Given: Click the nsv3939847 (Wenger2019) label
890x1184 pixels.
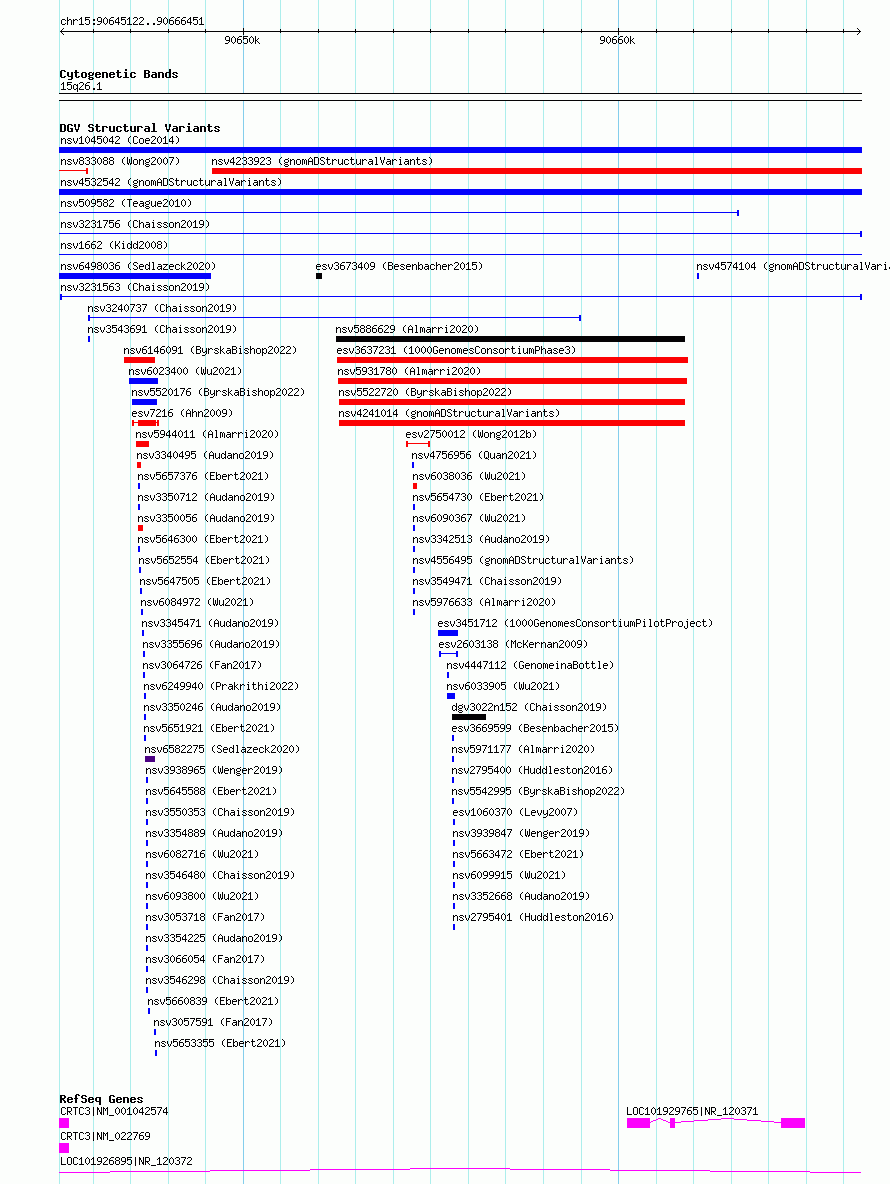Looking at the screenshot, I should (521, 834).
